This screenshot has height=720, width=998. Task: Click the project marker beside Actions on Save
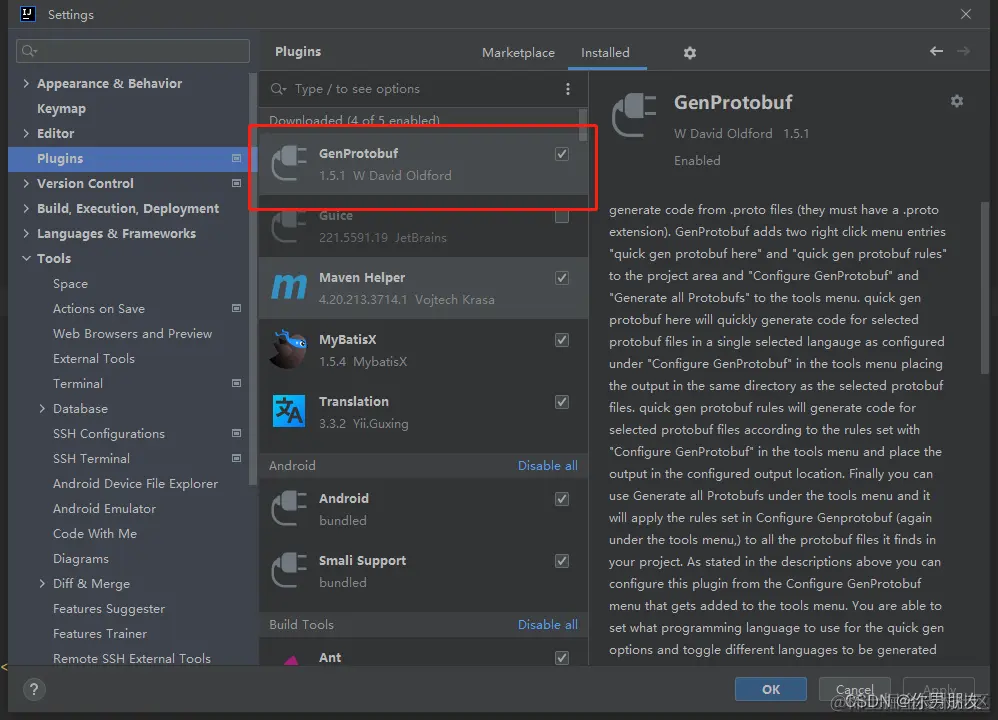pyautogui.click(x=236, y=309)
